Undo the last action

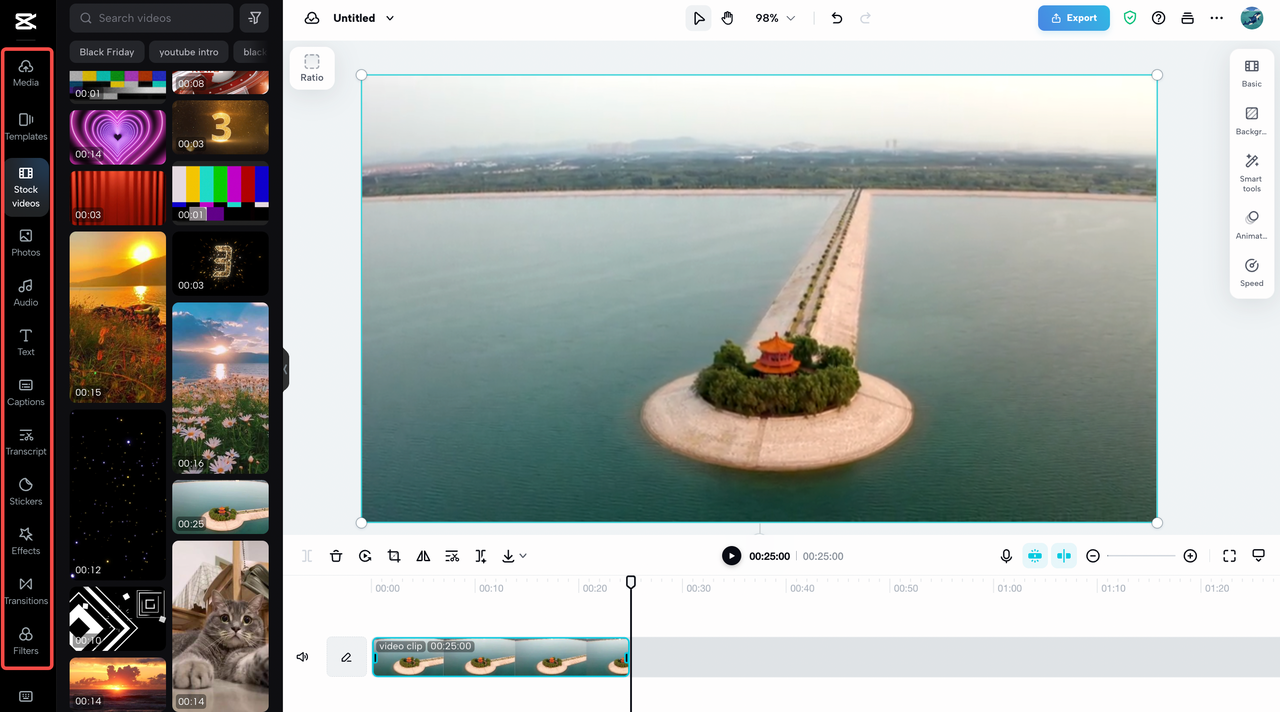pos(837,18)
